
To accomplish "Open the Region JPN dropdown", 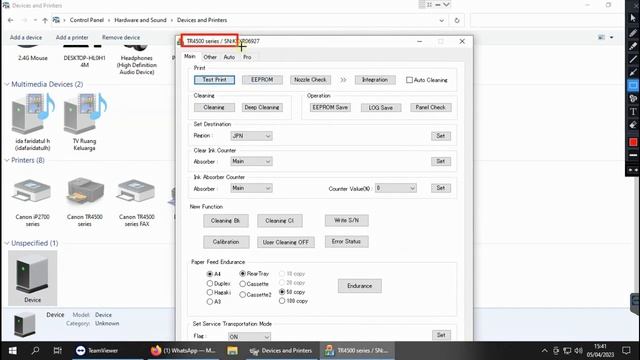I will click(251, 136).
